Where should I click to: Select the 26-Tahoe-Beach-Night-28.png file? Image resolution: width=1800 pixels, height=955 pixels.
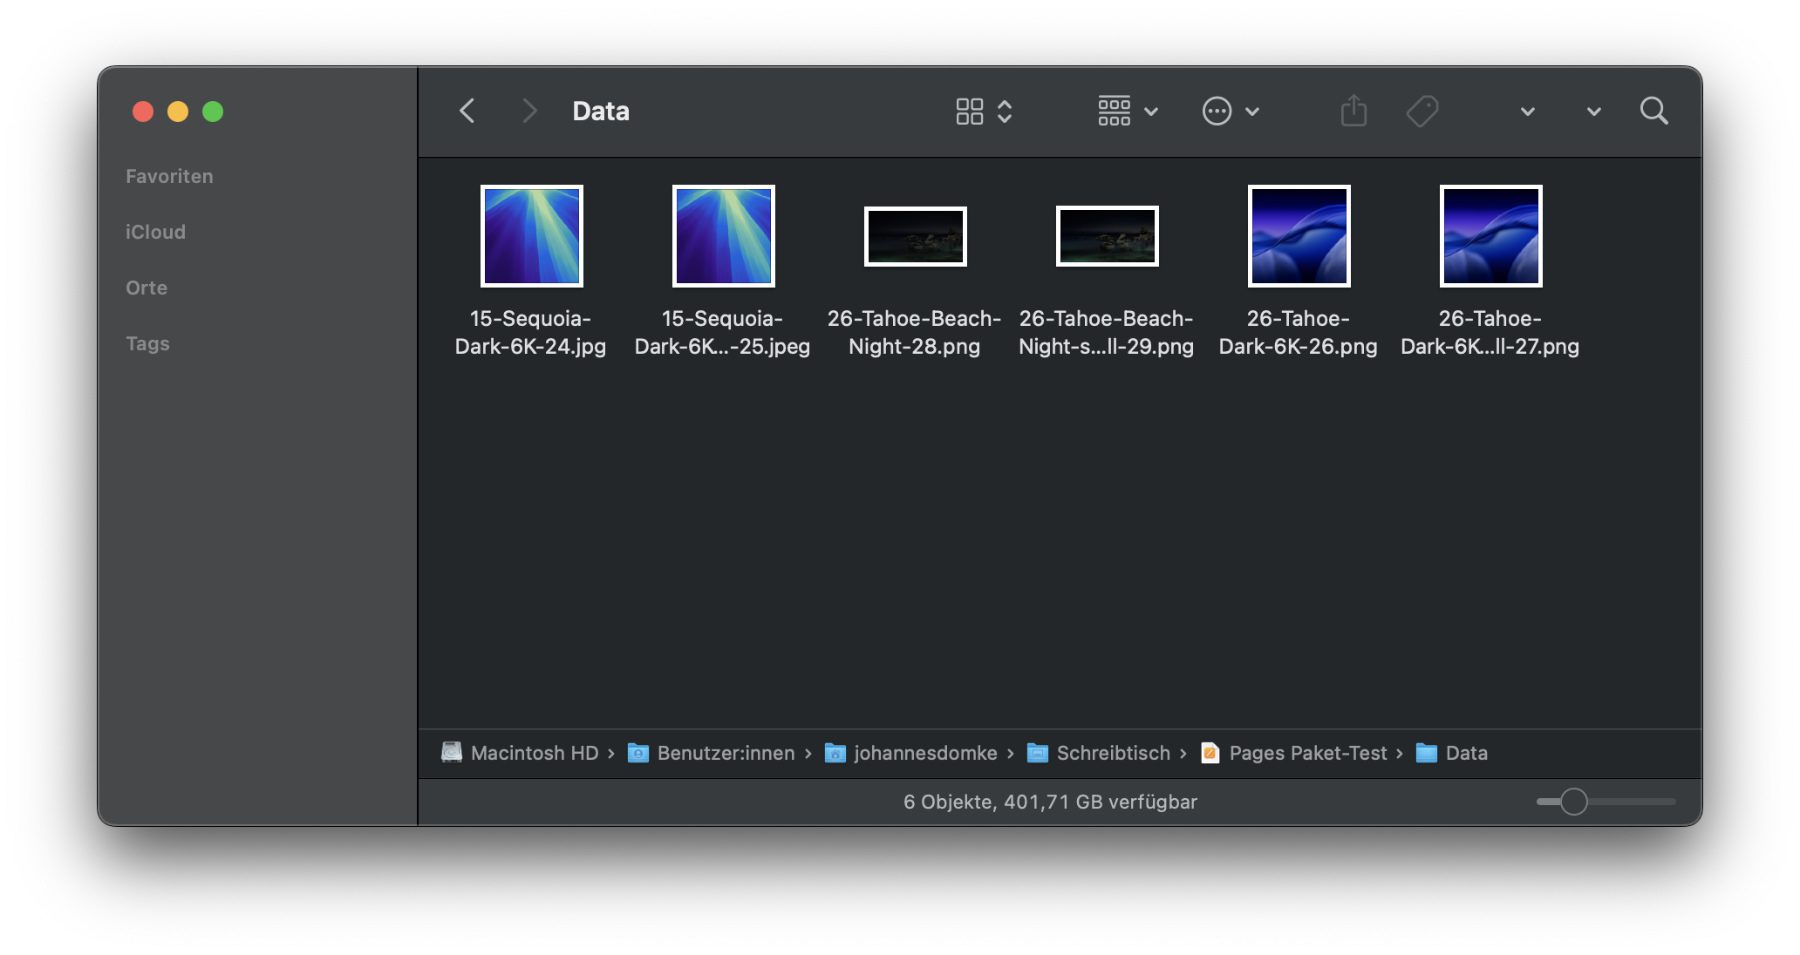pyautogui.click(x=914, y=237)
